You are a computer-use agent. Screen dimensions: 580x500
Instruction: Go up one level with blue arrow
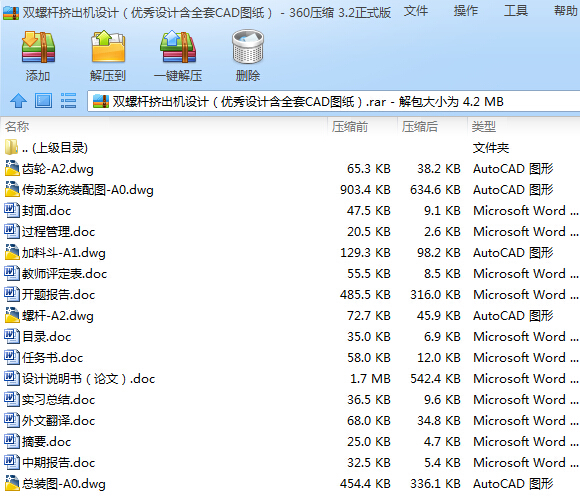[x=18, y=101]
